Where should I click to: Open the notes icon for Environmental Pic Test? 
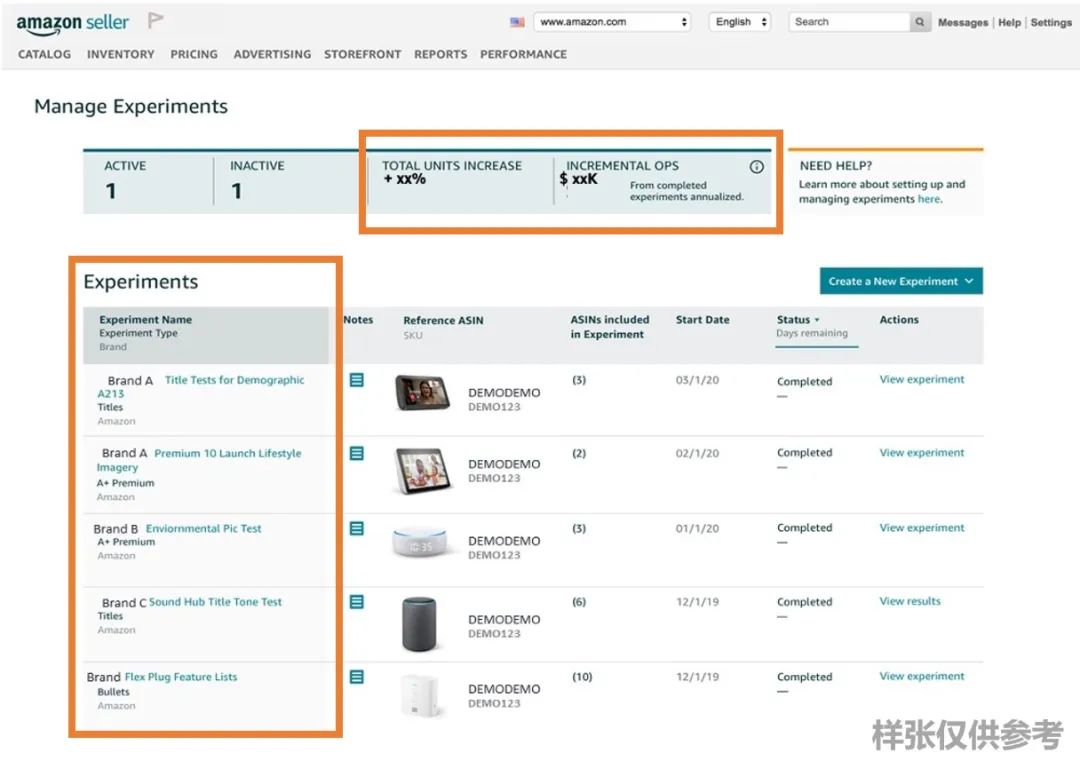click(356, 527)
